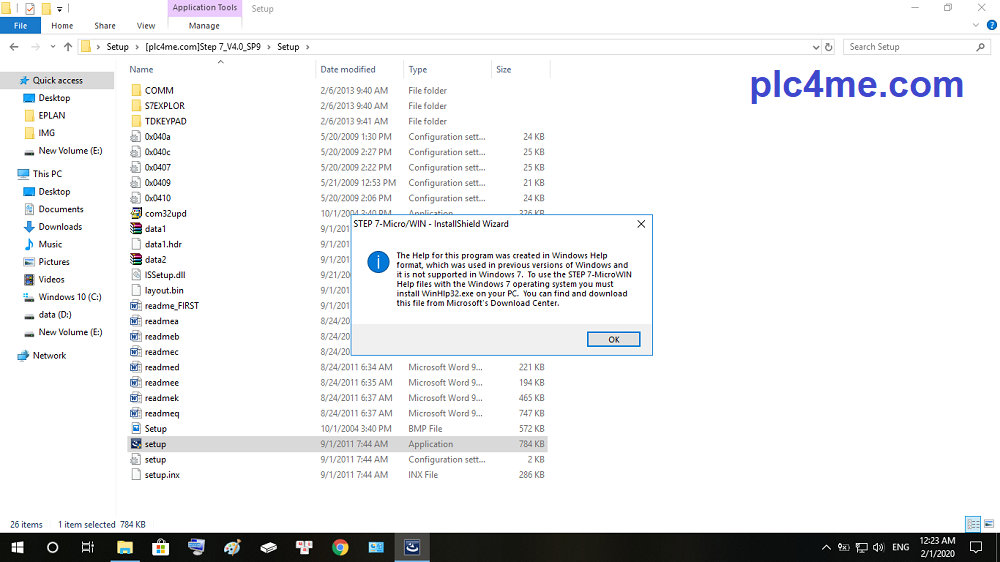
Task: Open Task View on the taskbar
Action: pos(88,547)
